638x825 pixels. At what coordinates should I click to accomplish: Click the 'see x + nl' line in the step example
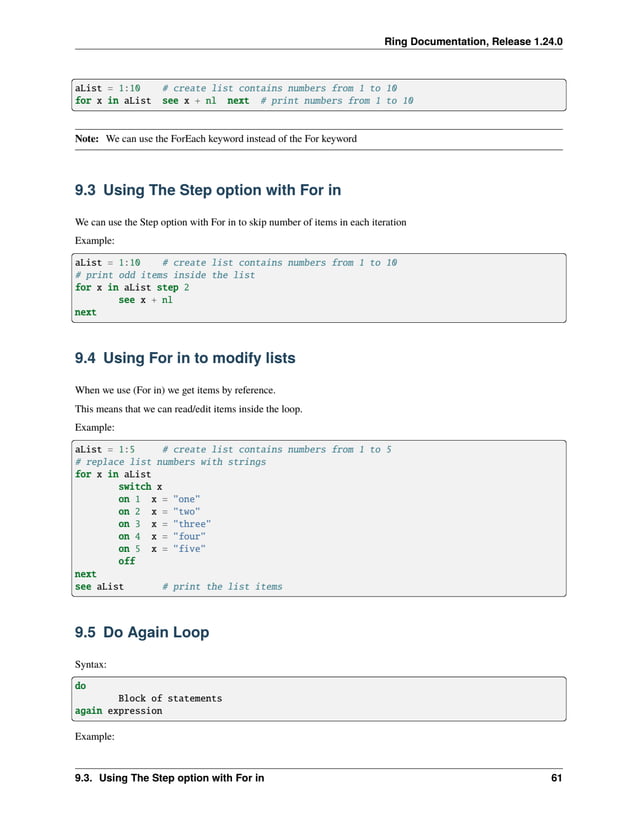click(146, 300)
